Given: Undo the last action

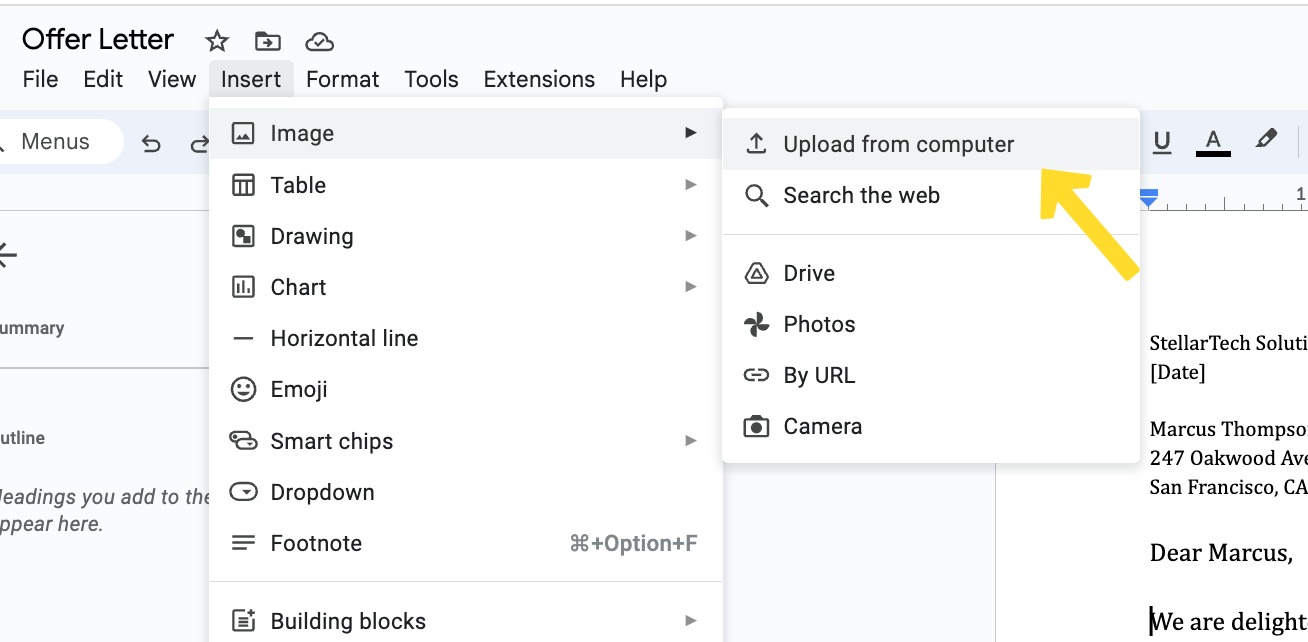Looking at the screenshot, I should click(x=151, y=144).
